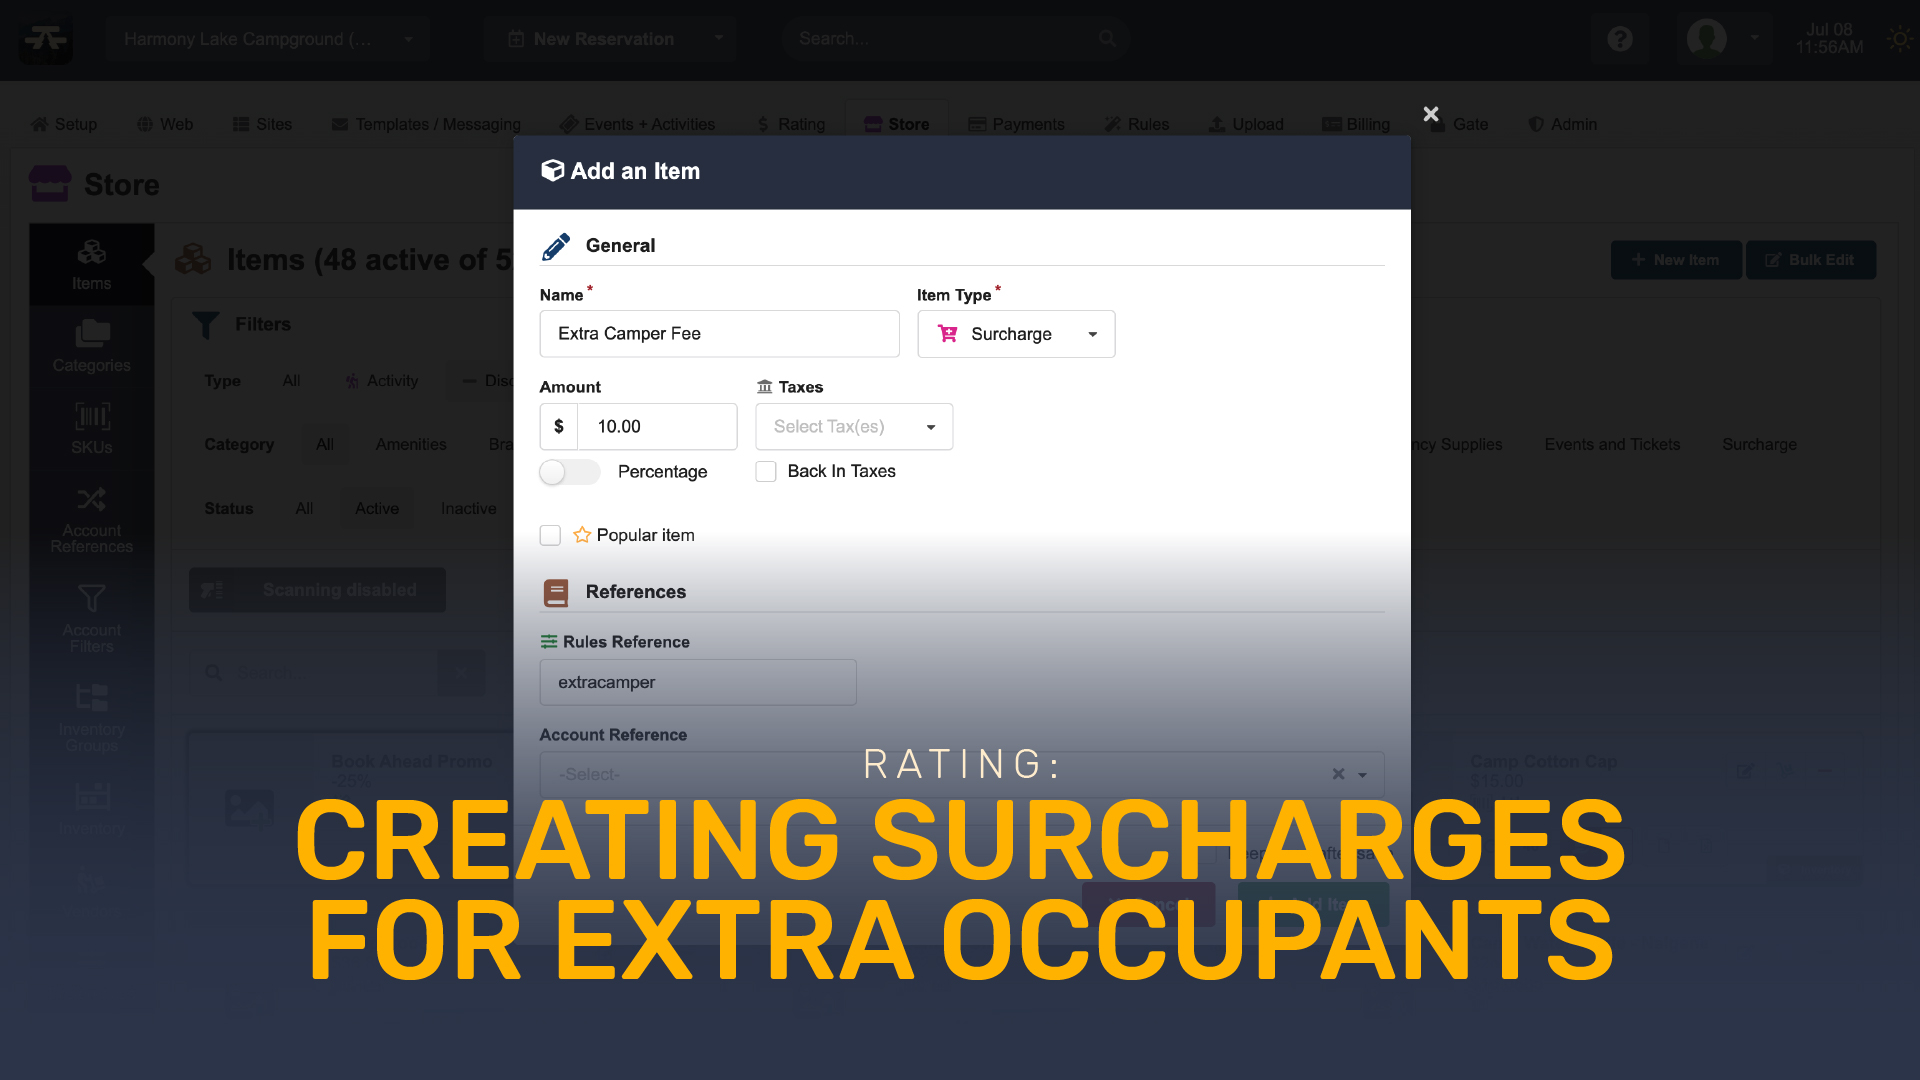Open the Admin tab
Image resolution: width=1920 pixels, height=1080 pixels.
click(x=1562, y=124)
